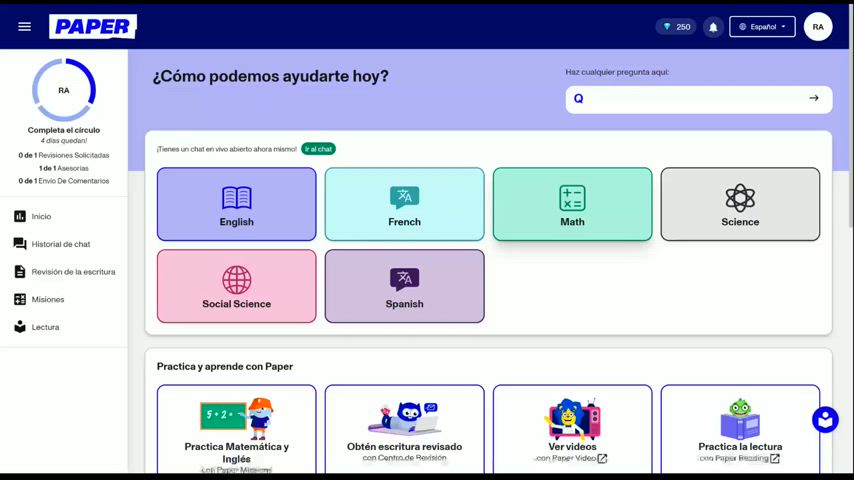Open the RA profile avatar menu
This screenshot has height=480, width=854.
[x=818, y=27]
